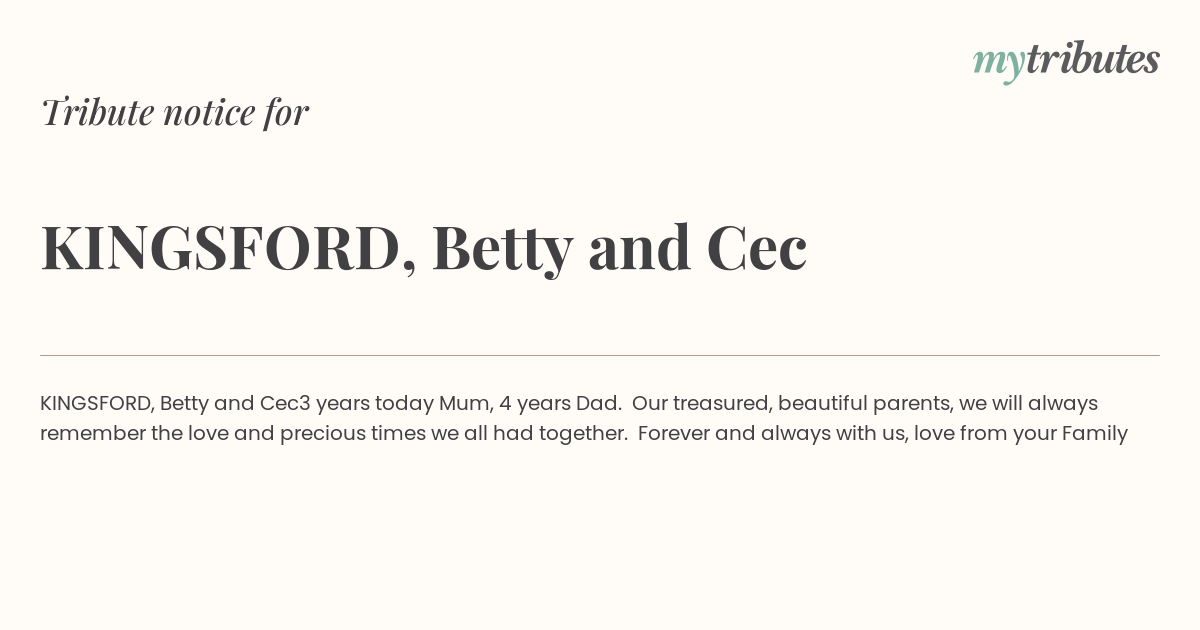Screen dimensions: 1200x630
Task: Click the phrase 'Our treasured, beautiful parents'
Action: point(792,404)
